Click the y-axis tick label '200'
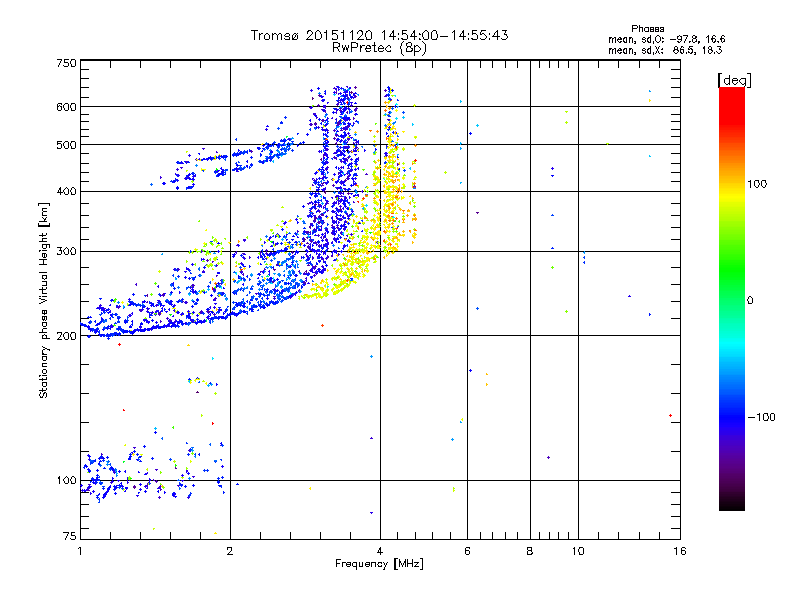This screenshot has width=800, height=600. (x=66, y=336)
